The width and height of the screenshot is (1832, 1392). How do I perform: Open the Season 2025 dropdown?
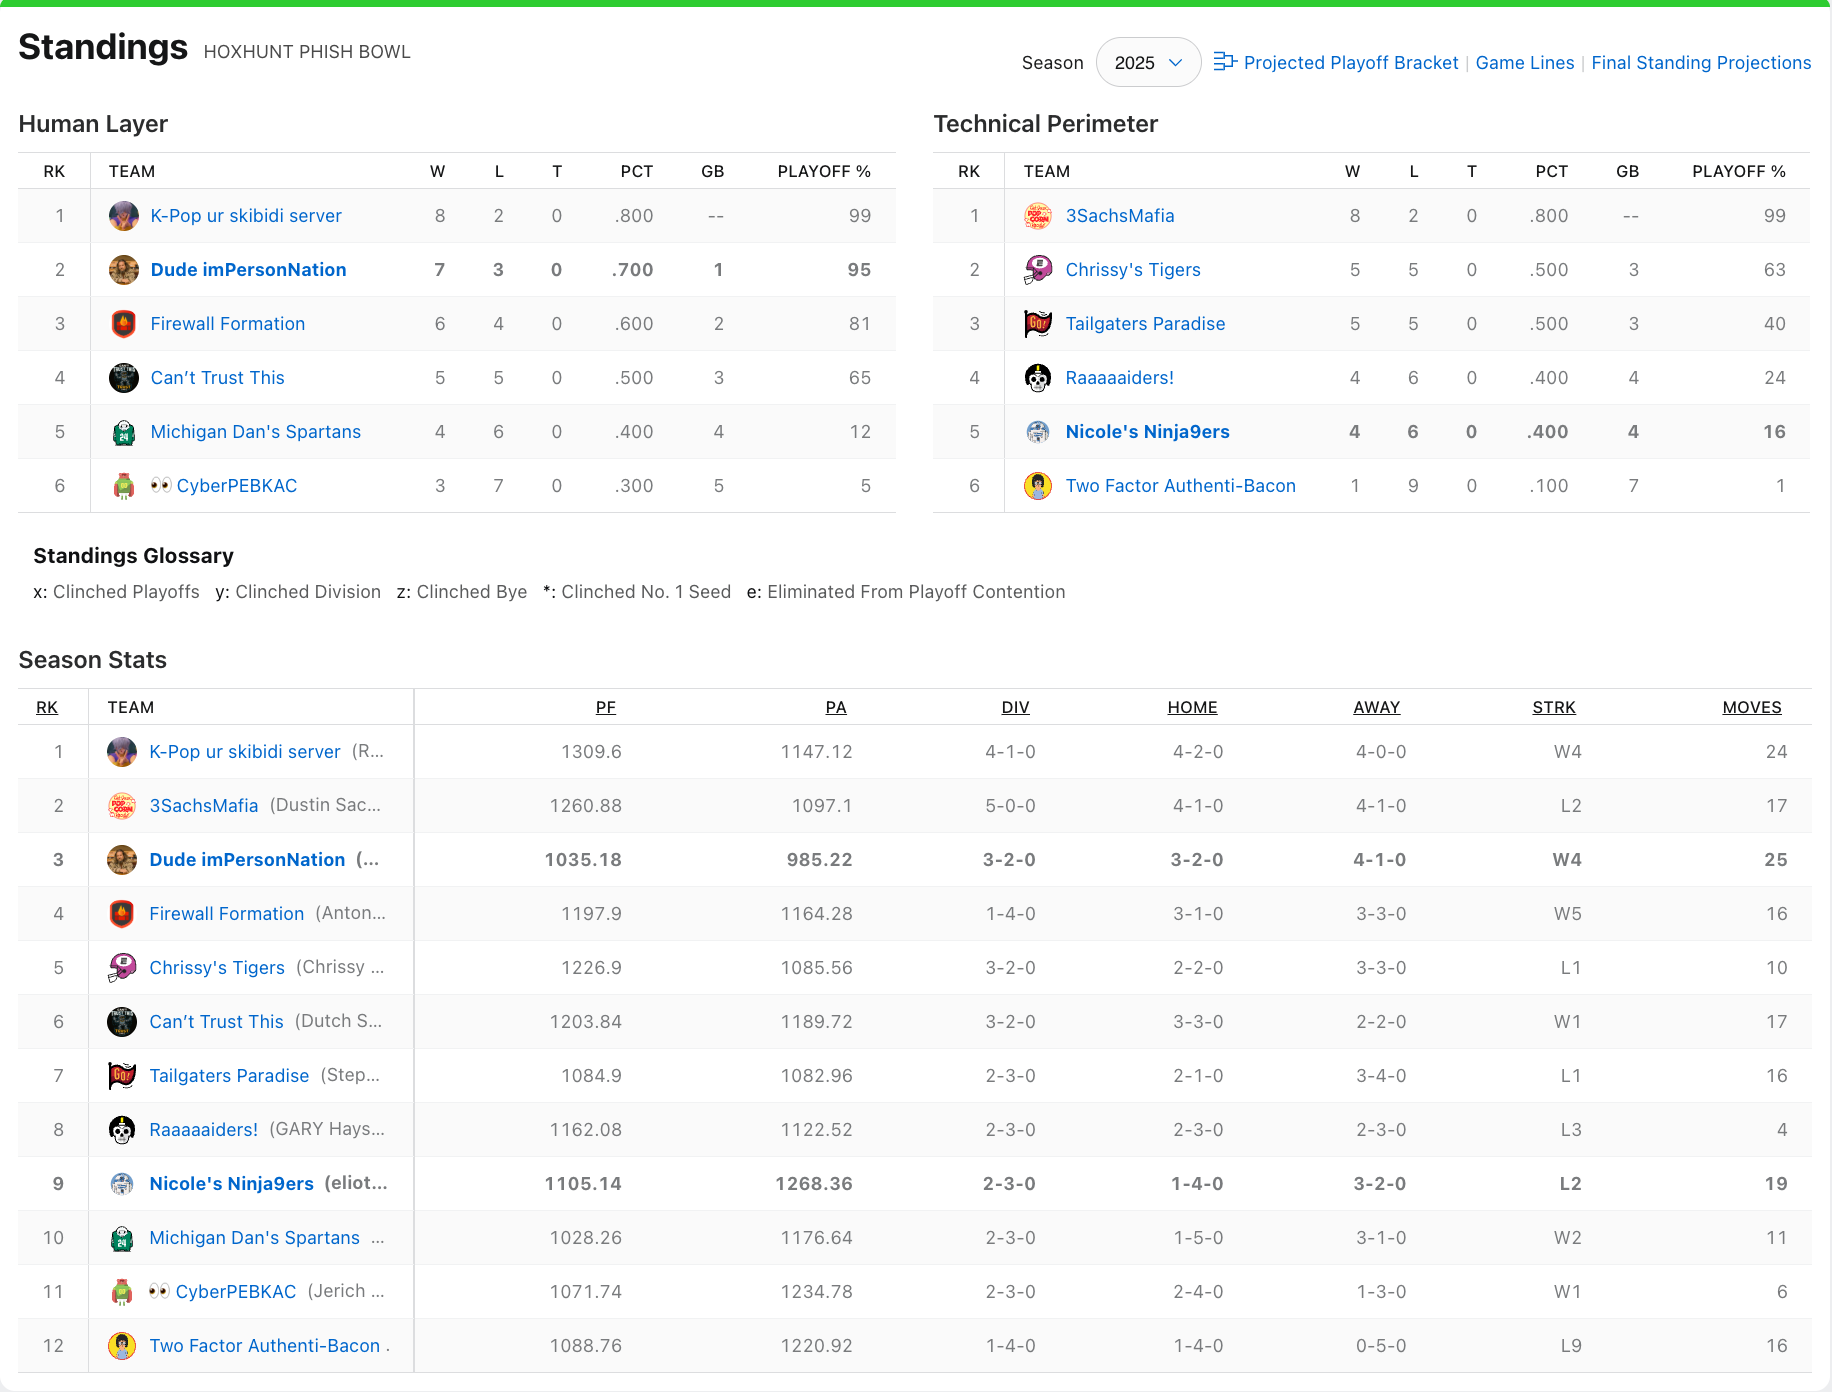pos(1147,62)
